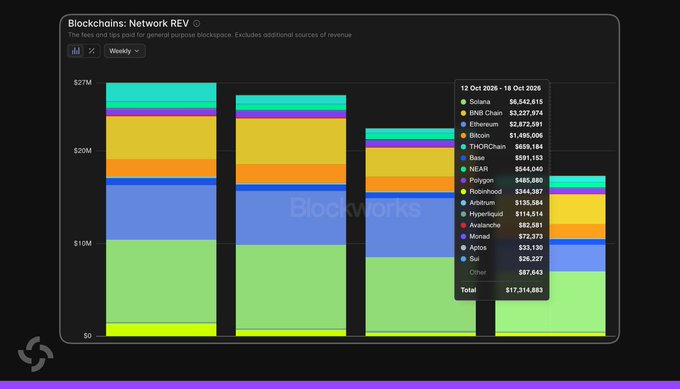Click the Bitcoin orange dot in tooltip
The width and height of the screenshot is (680, 389).
click(x=463, y=136)
